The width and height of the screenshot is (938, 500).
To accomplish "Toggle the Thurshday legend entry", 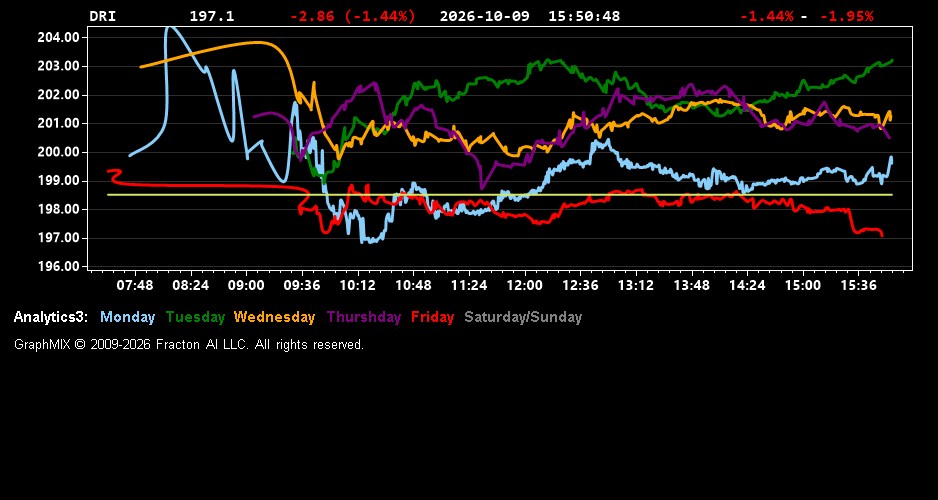I will coord(364,317).
